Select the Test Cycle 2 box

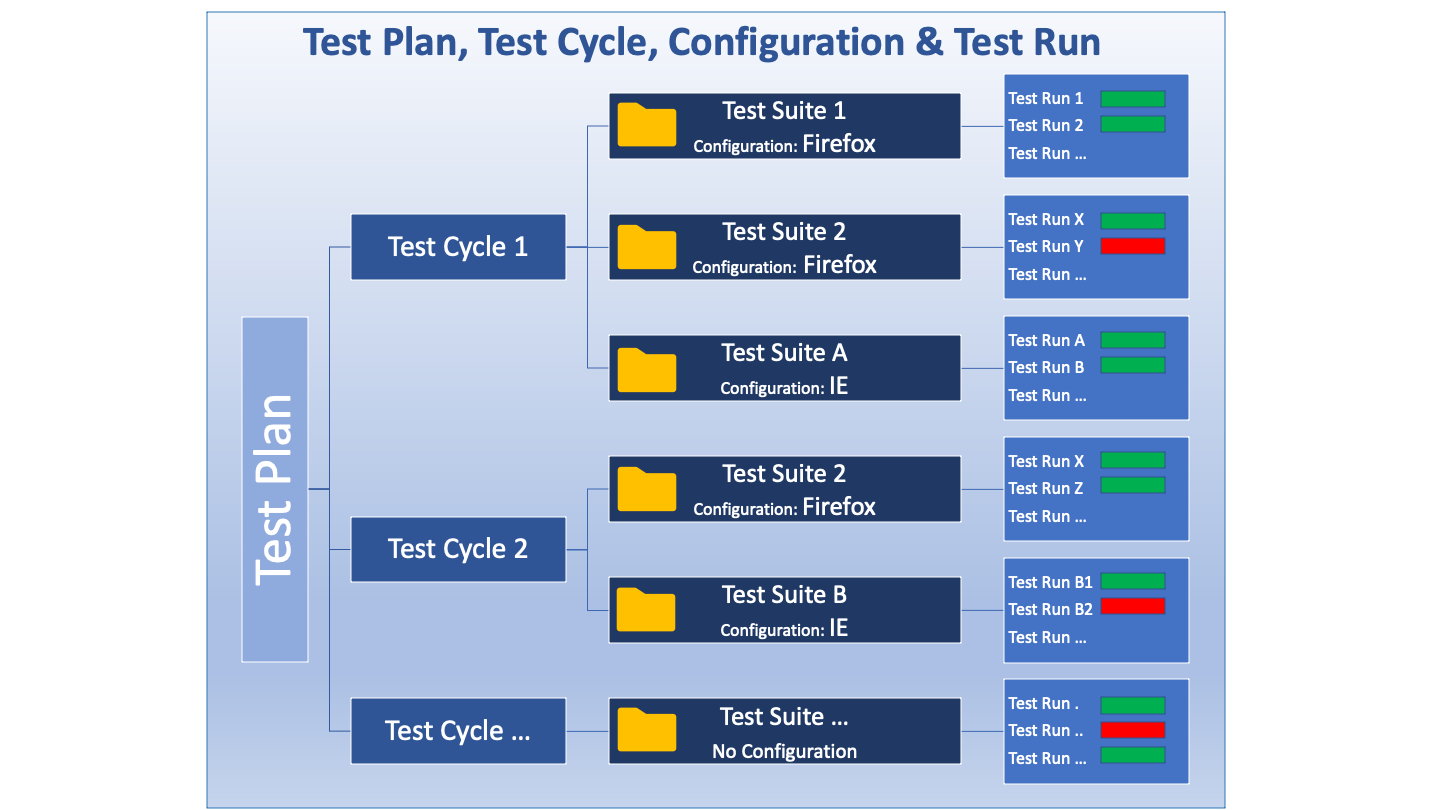458,549
